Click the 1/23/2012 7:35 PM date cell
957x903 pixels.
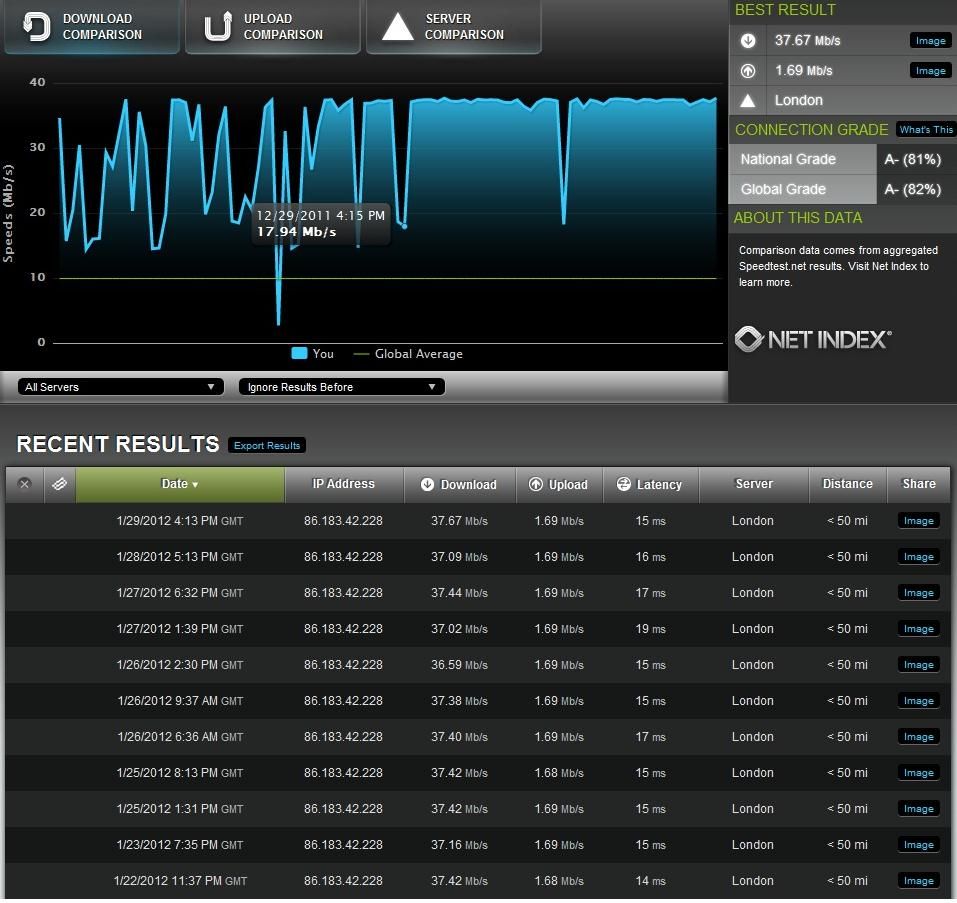tap(180, 845)
